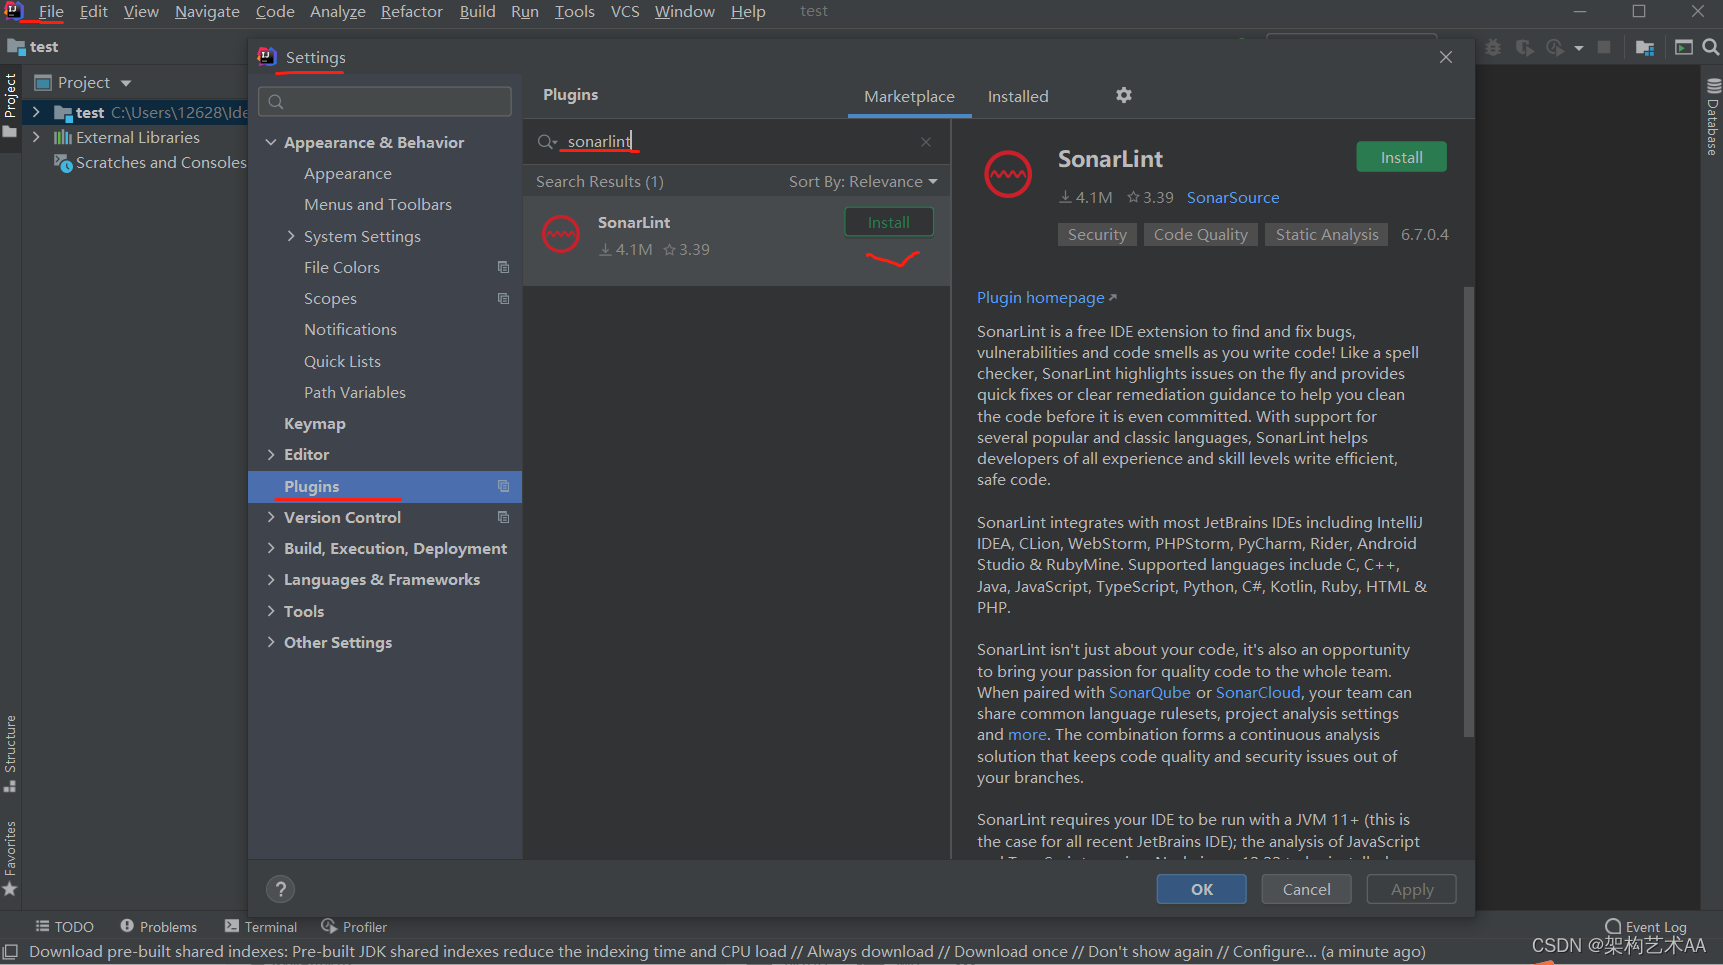Click the tool window toggle icon in status bar

click(10, 952)
